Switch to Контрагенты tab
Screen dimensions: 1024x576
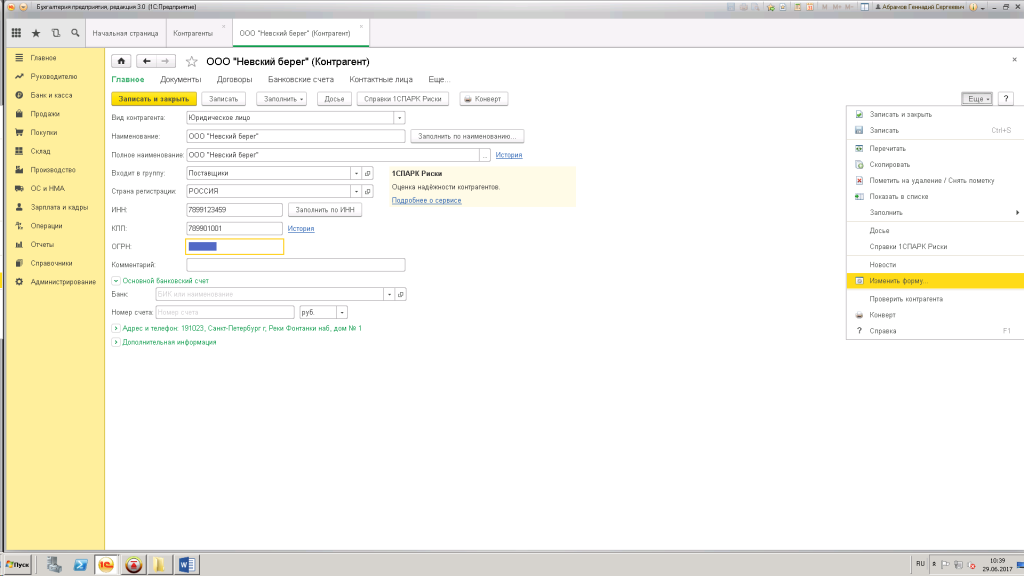(x=193, y=33)
